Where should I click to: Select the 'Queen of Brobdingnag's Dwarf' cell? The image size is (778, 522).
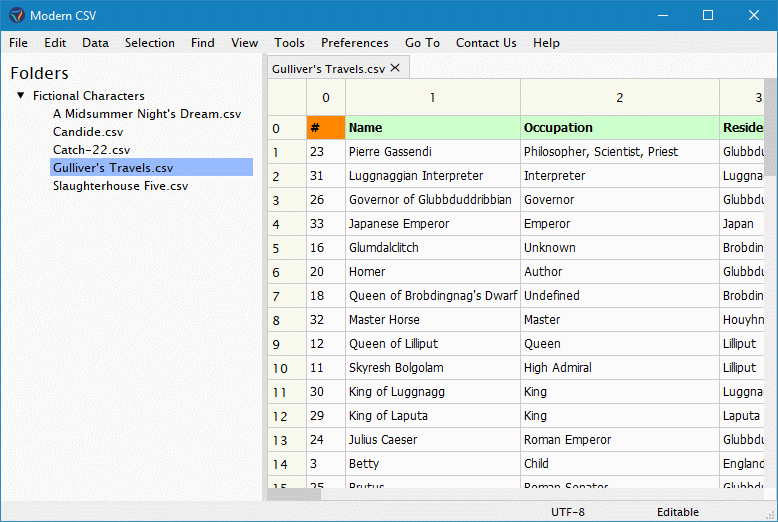[433, 296]
